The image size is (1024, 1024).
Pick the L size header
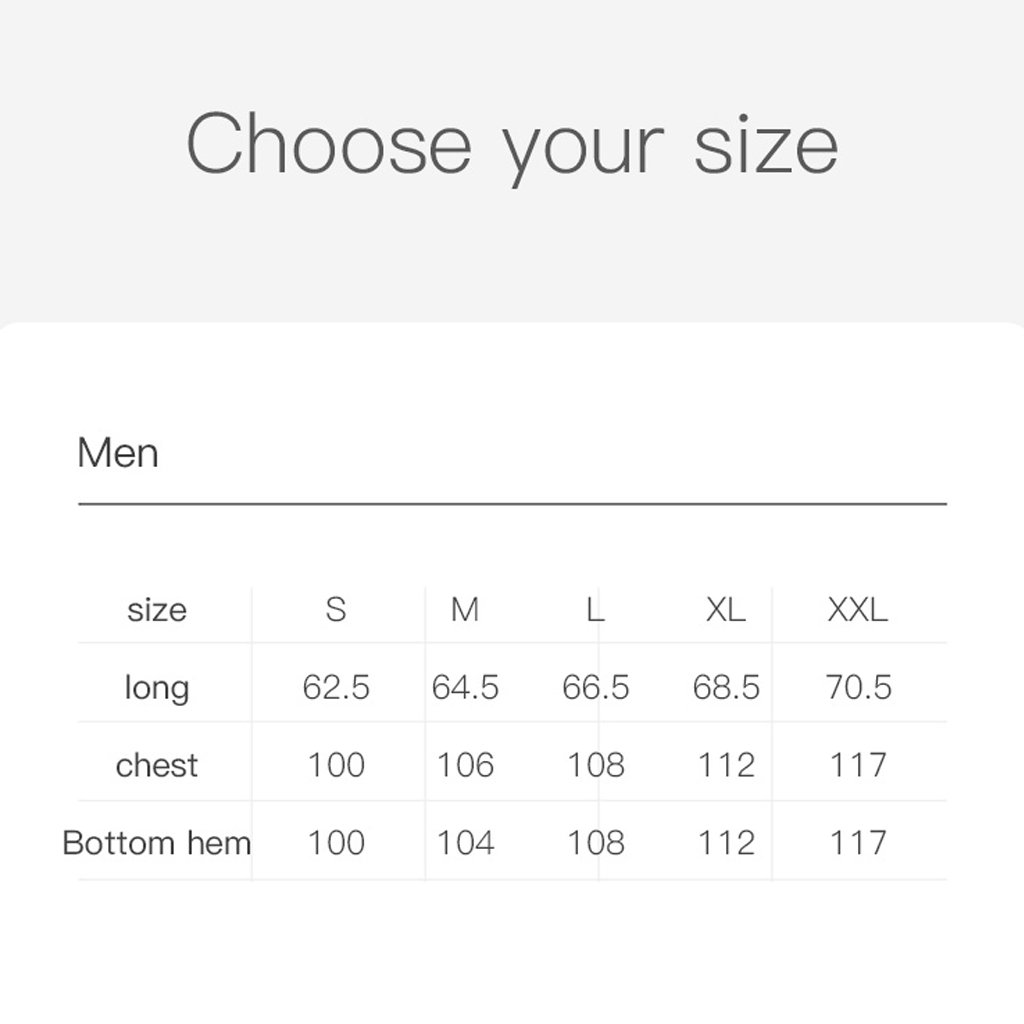(595, 609)
